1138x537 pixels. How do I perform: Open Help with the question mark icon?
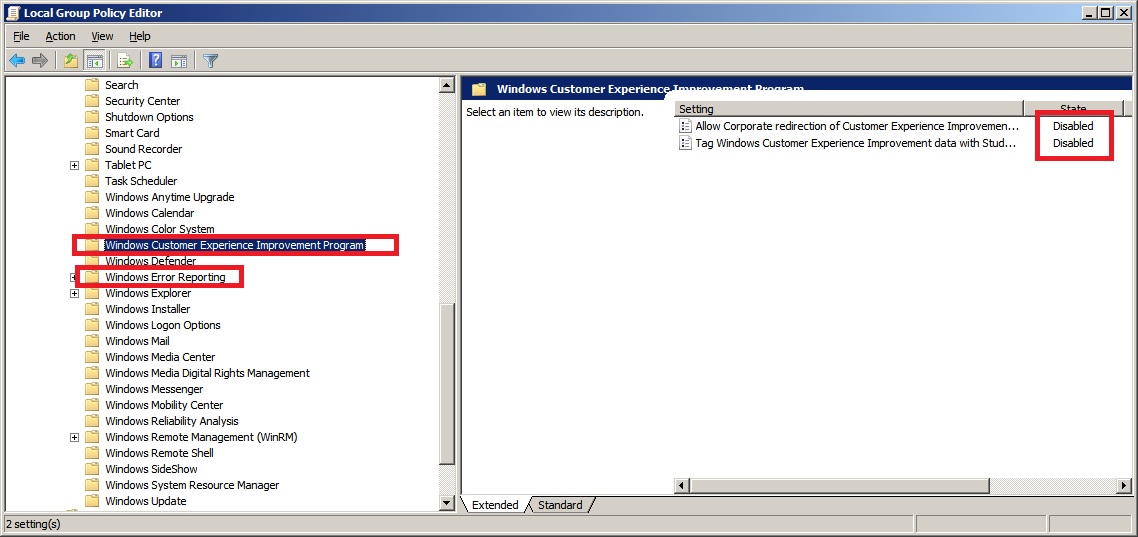pyautogui.click(x=155, y=60)
